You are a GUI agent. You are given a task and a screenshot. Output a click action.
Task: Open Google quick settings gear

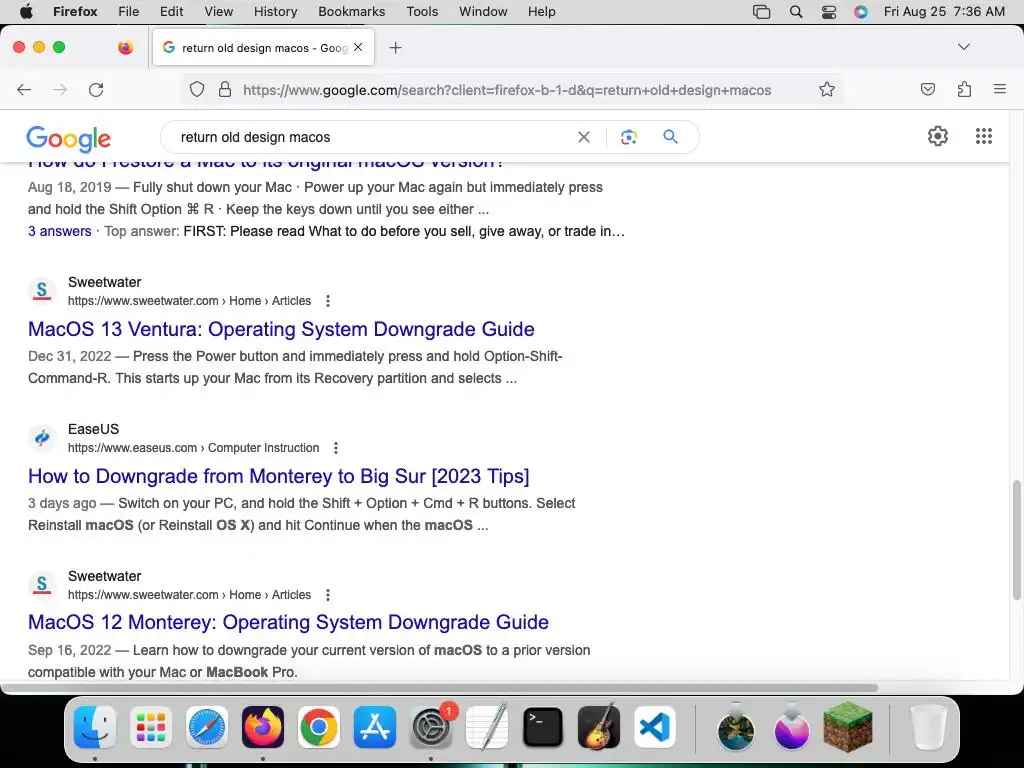point(938,136)
